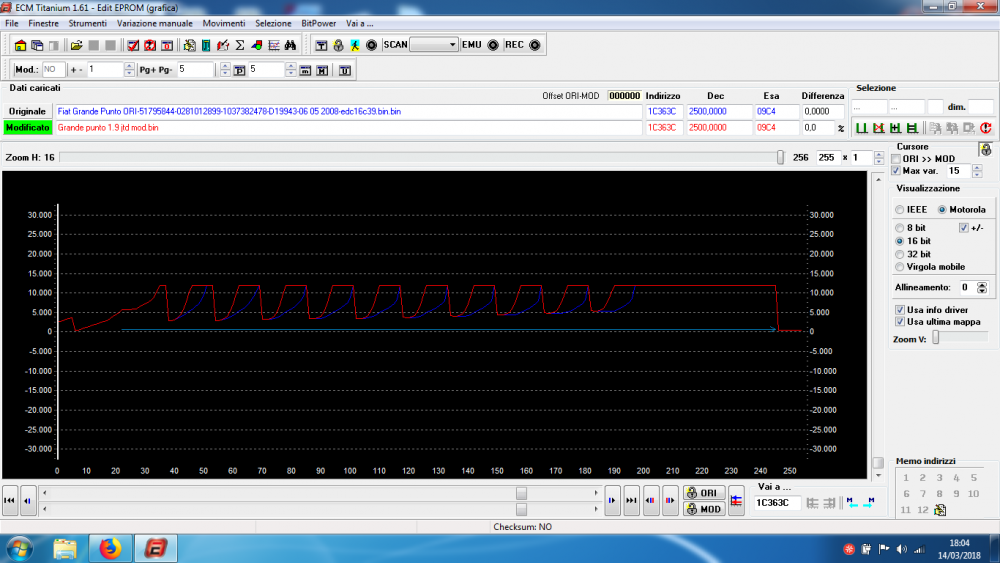Click the open folder toolbar icon

point(76,45)
